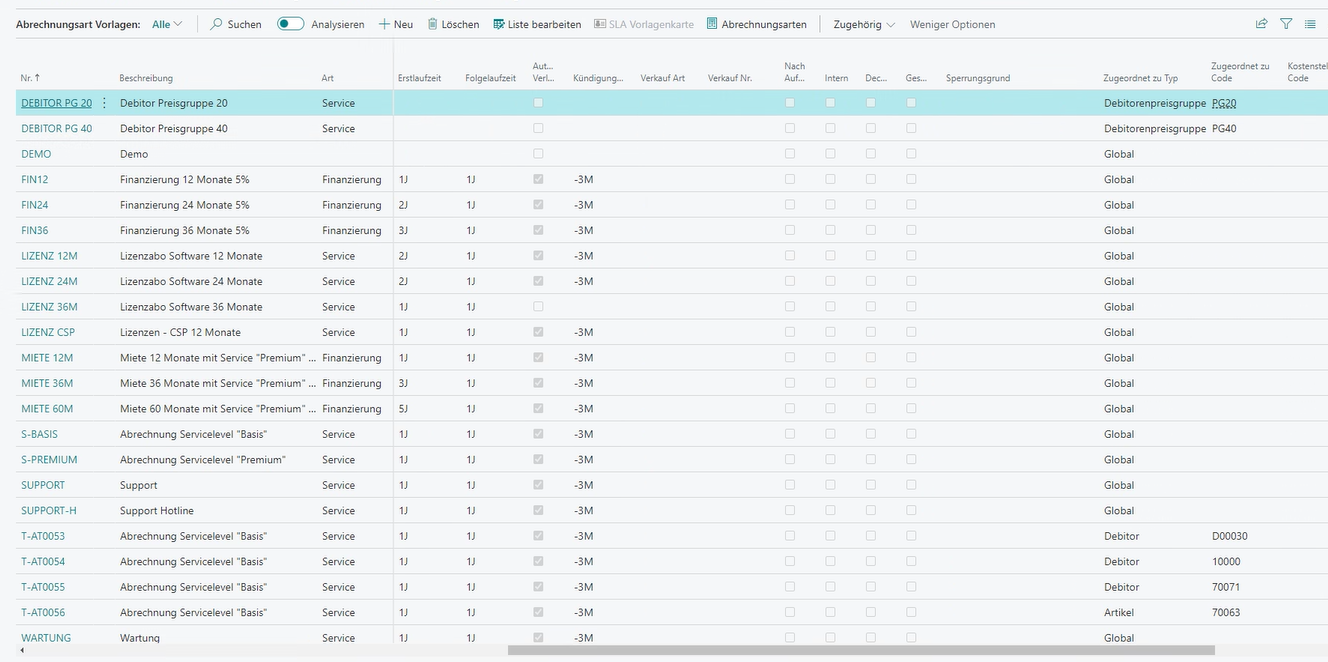Open the S-PREMIUM record link
This screenshot has height=662, width=1328.
tap(49, 460)
